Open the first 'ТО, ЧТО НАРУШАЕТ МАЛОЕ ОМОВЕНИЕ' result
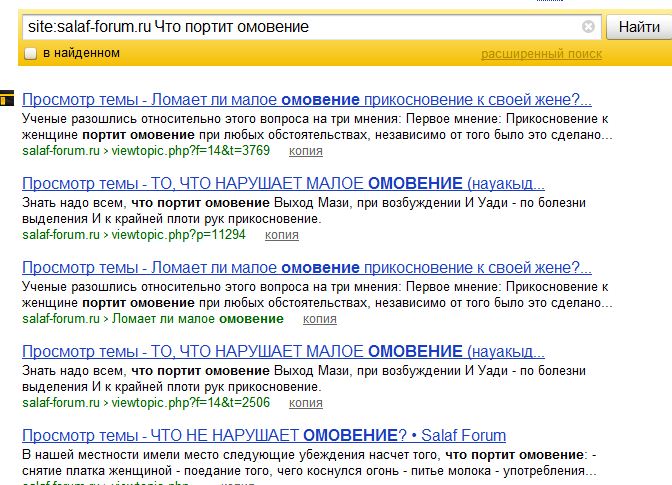 [283, 183]
